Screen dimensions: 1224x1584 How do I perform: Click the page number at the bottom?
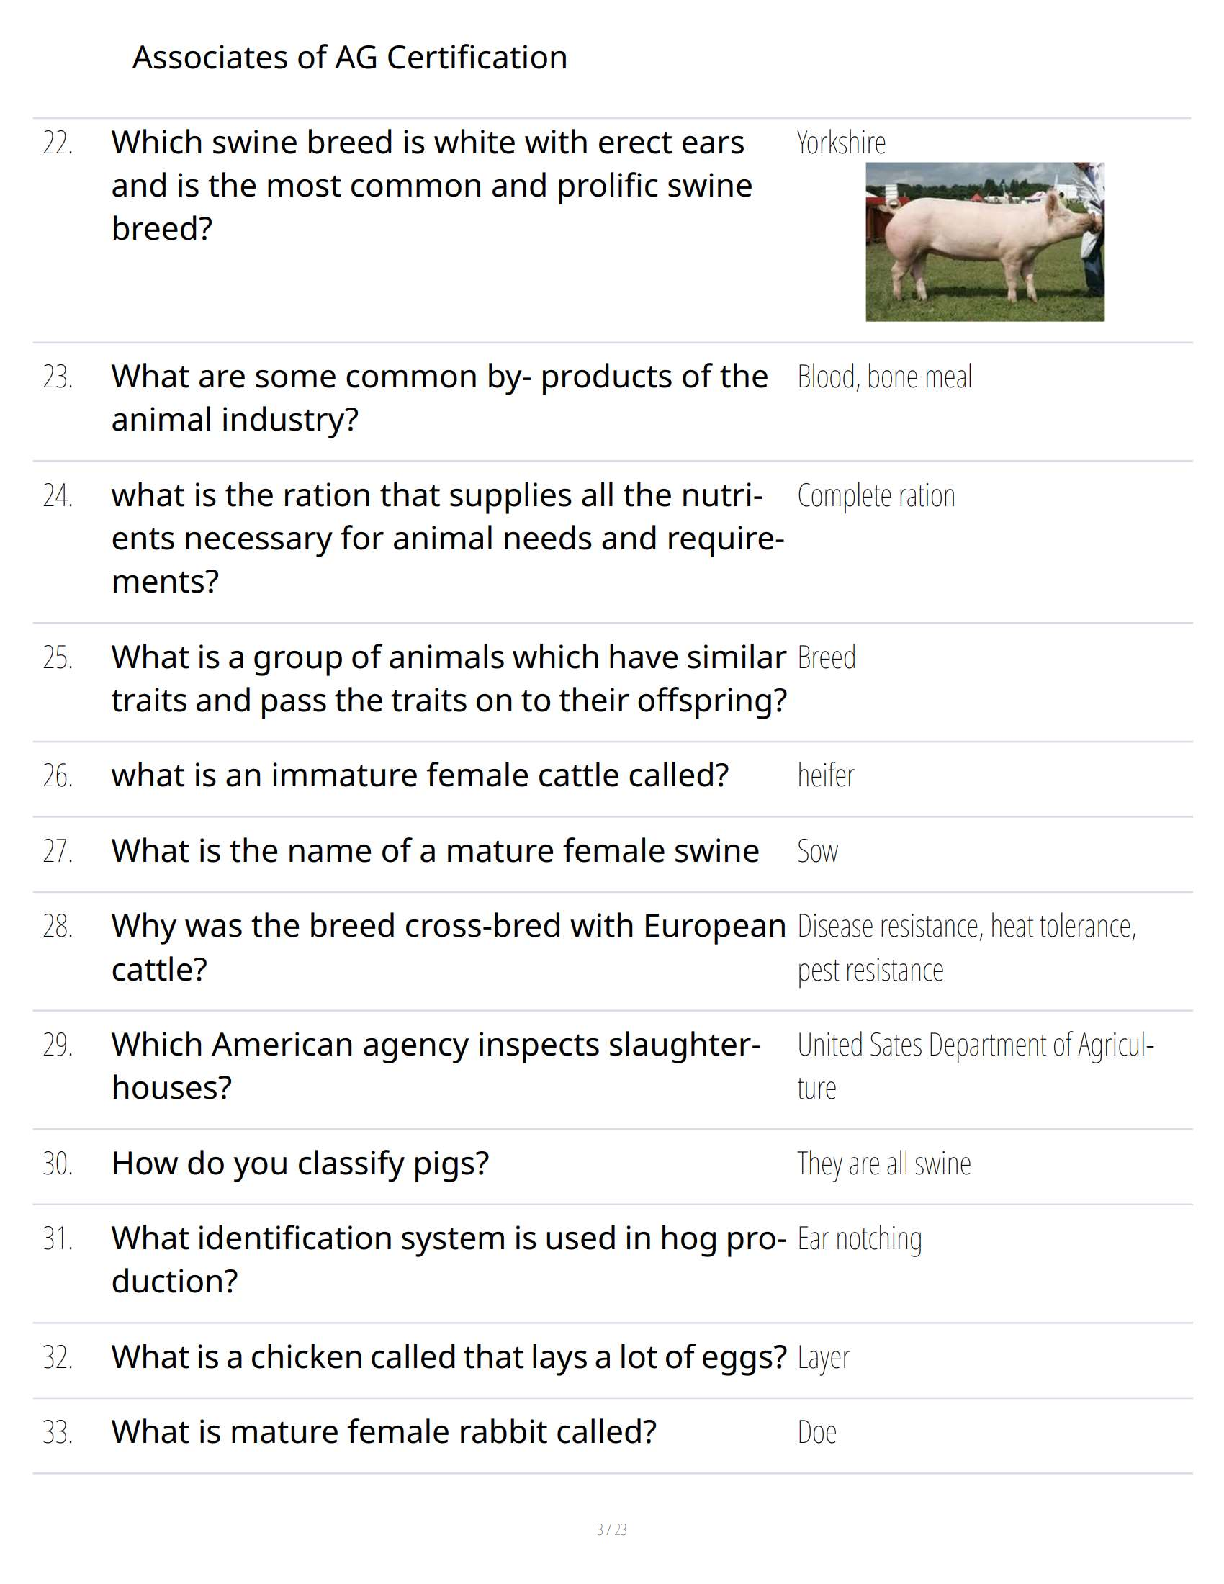[611, 1529]
